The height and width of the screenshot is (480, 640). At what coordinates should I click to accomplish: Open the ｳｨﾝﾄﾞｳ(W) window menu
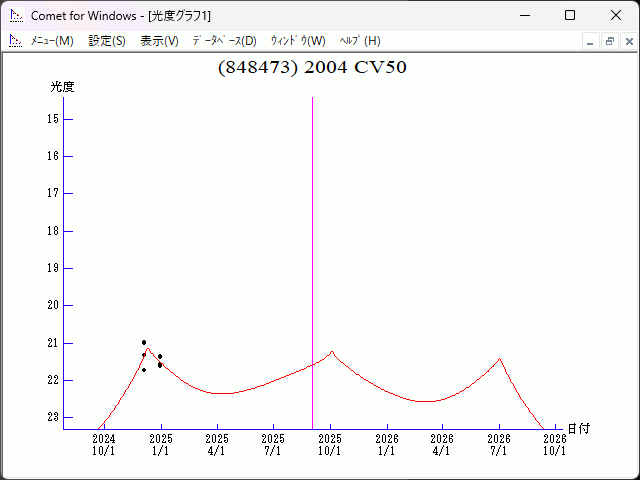point(298,41)
